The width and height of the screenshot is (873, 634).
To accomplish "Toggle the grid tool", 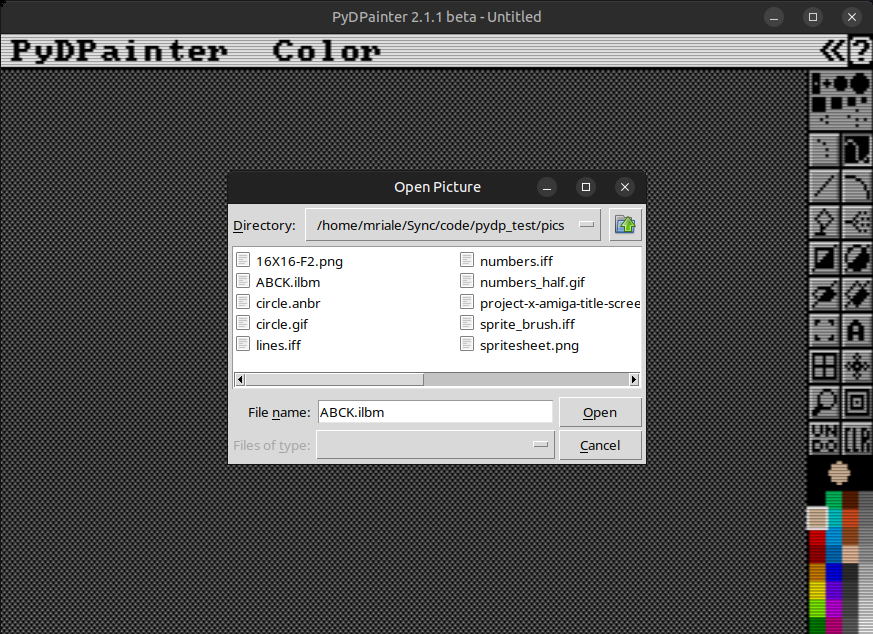I will [823, 366].
